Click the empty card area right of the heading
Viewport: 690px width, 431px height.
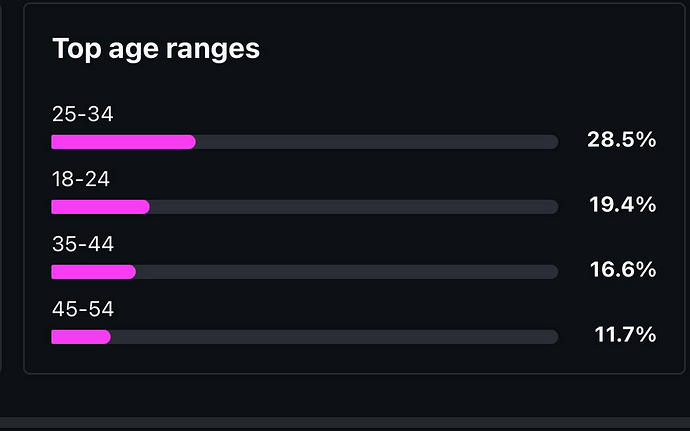point(460,49)
